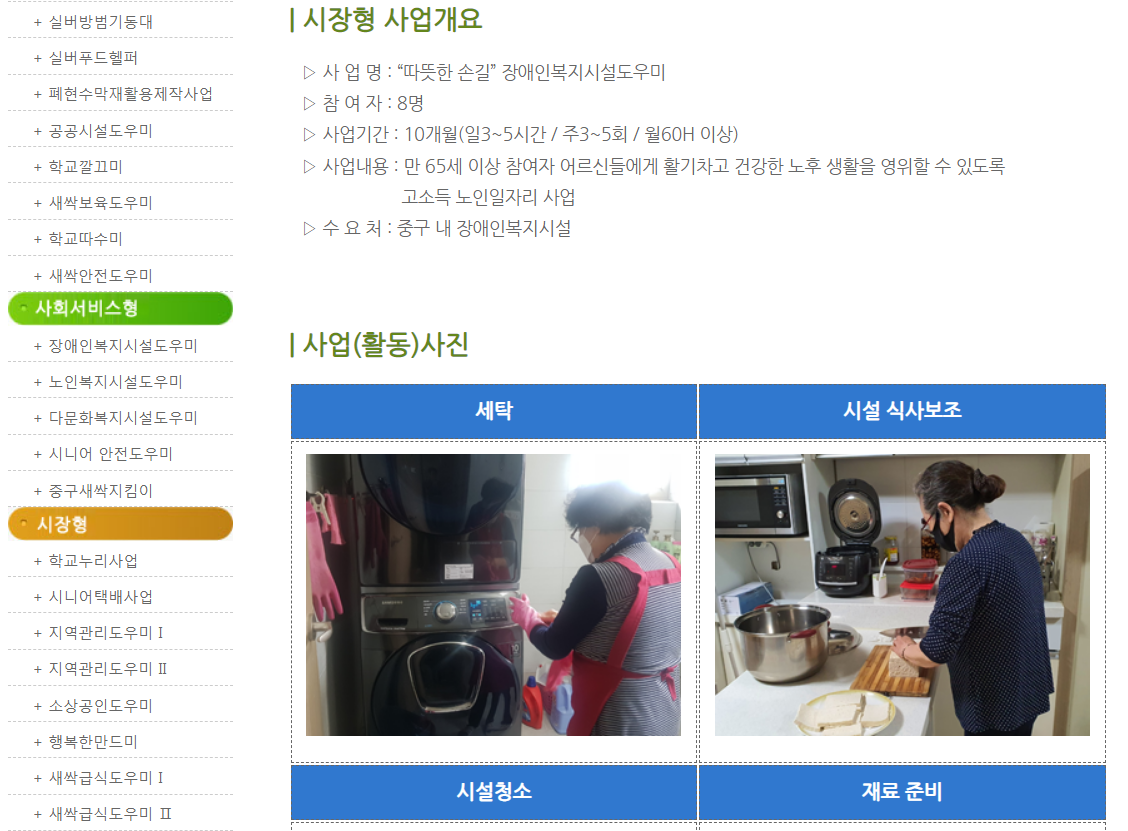Select 시니어택배사업 sidebar item
1128x831 pixels.
point(101,596)
